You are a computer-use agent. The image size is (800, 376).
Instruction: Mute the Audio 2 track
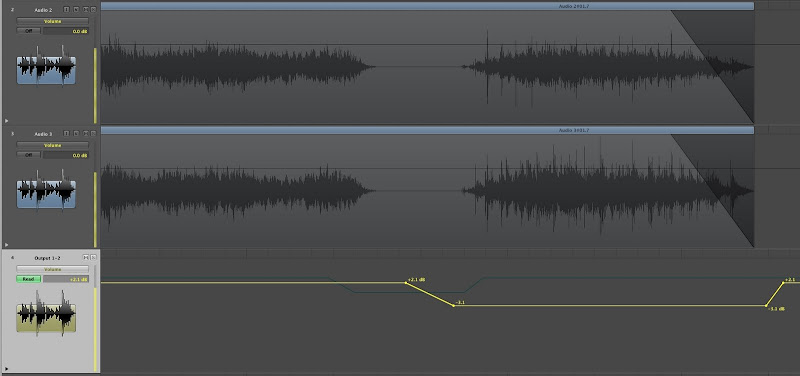[x=85, y=9]
